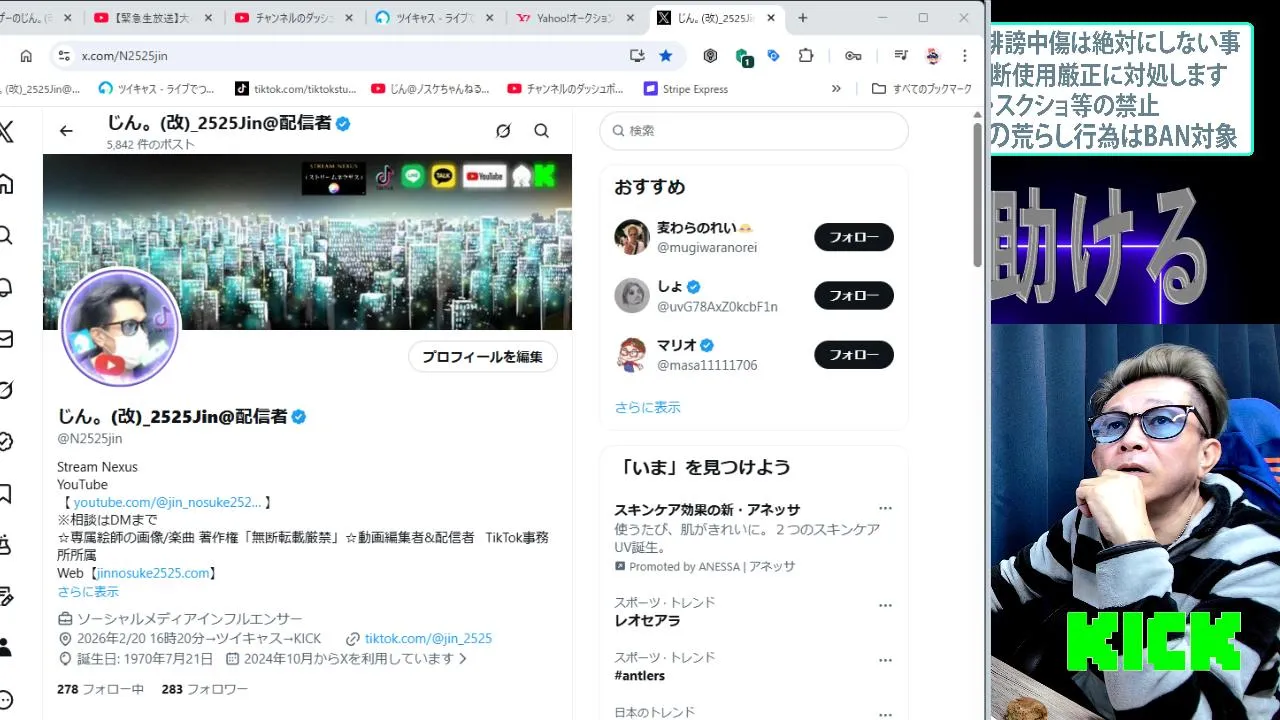Open tiktok.com/tiktokstu... bookmark
The image size is (1280, 720).
tap(295, 89)
